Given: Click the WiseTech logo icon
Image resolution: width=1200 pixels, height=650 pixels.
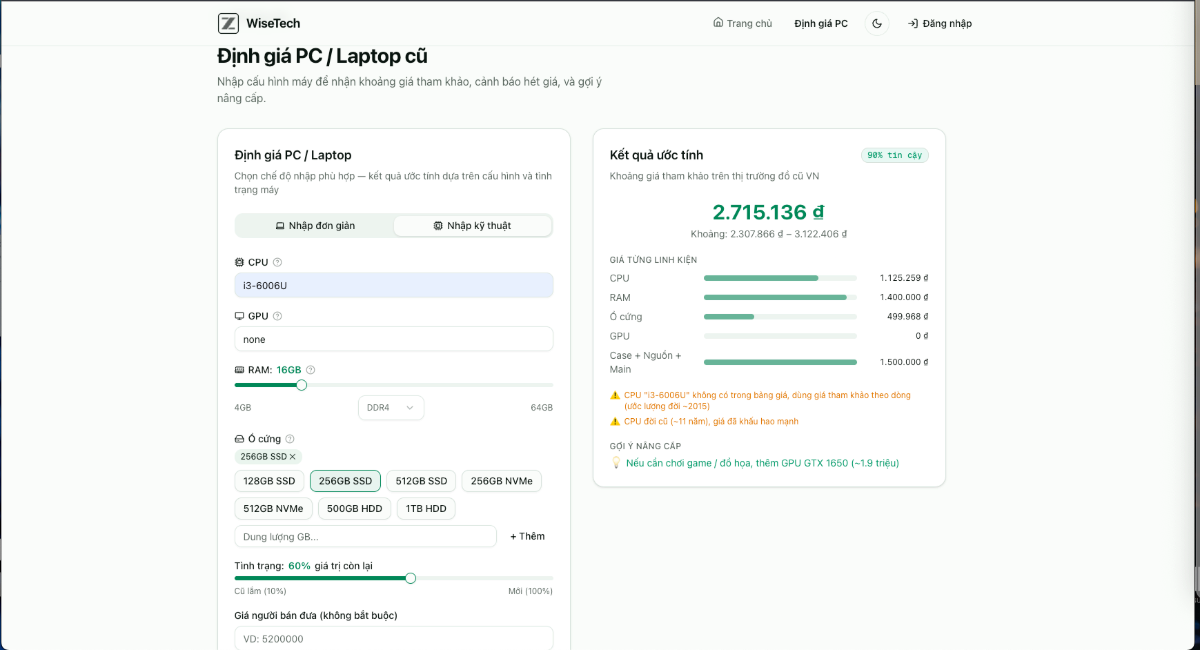Looking at the screenshot, I should 229,23.
